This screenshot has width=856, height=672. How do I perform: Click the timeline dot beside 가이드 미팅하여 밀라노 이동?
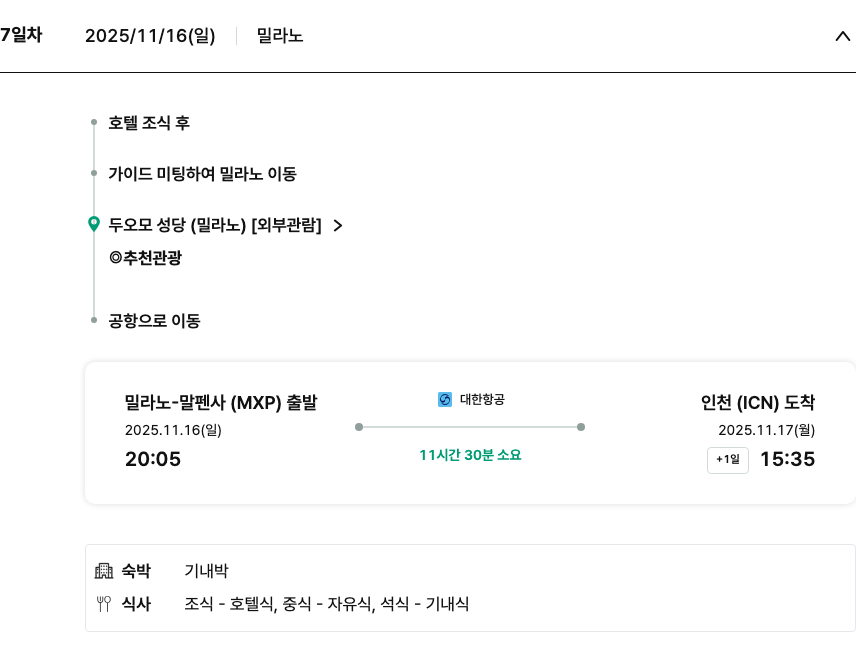tap(94, 173)
